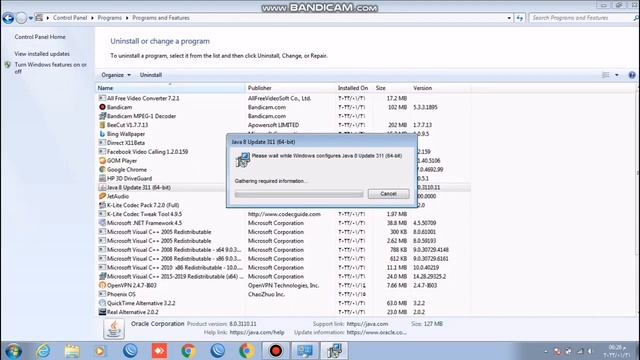Cancel the Java 8 Update configuration
The width and height of the screenshot is (640, 360).
[x=388, y=194]
